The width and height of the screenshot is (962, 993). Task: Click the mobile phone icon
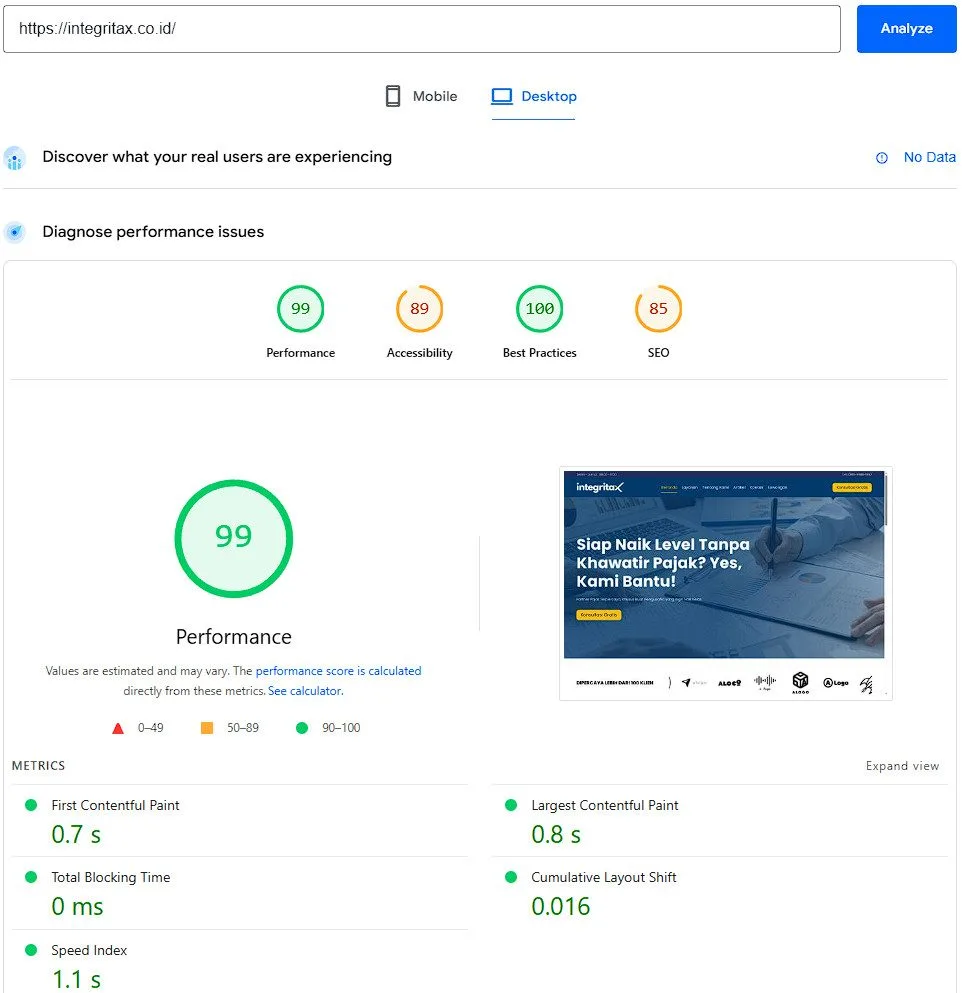[x=393, y=96]
